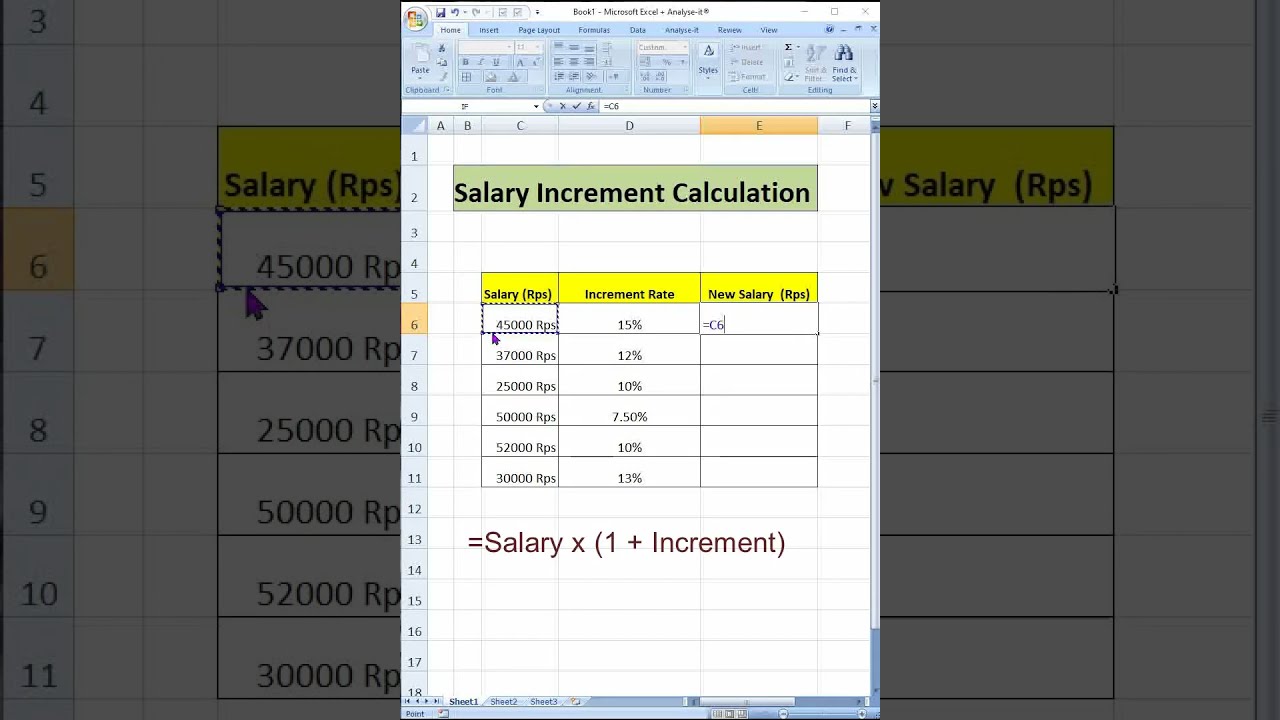Viewport: 1280px width, 720px height.
Task: Click Cancel X in formula bar
Action: coord(563,106)
